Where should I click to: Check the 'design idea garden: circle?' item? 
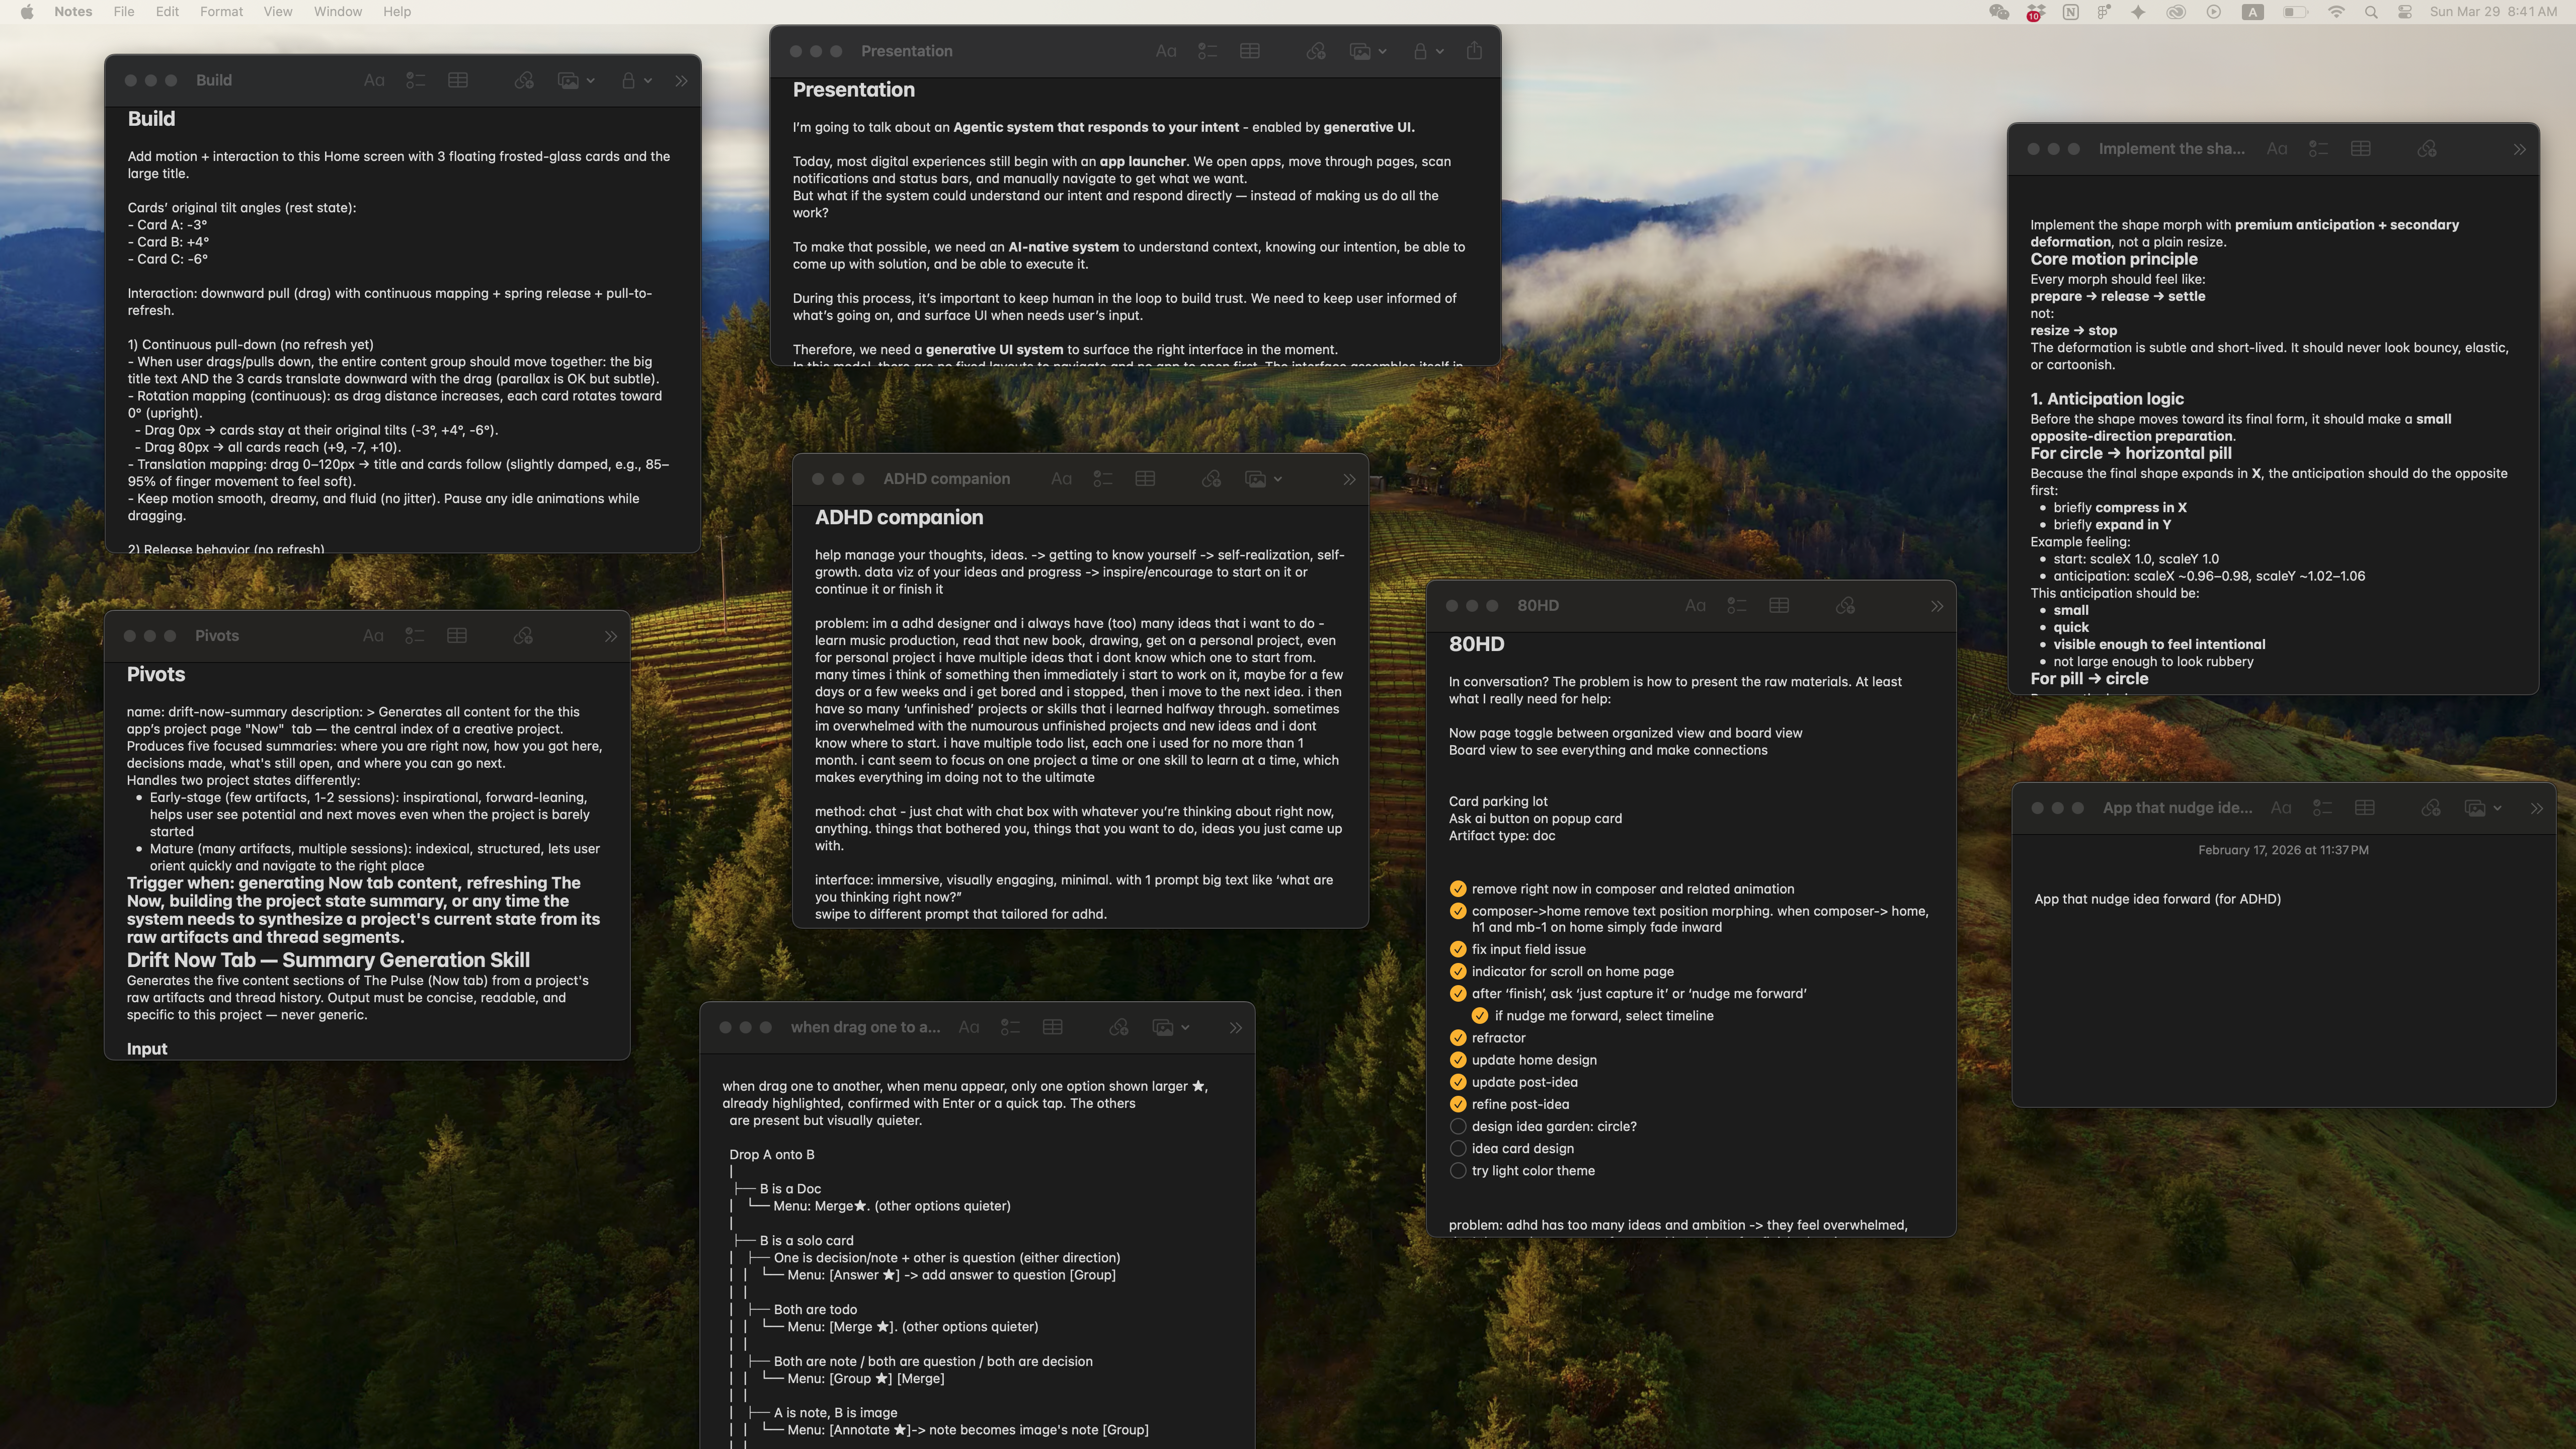click(x=1458, y=1126)
